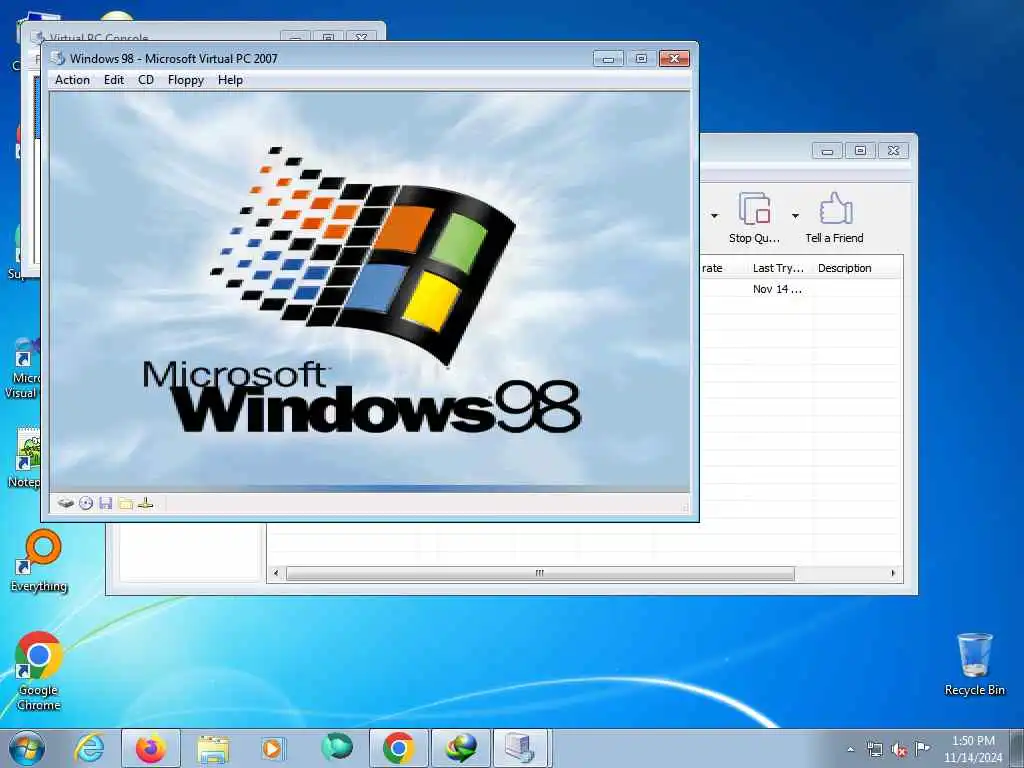Screen dimensions: 1024x768
Task: Click the green globe app in taskbar
Action: pyautogui.click(x=336, y=747)
